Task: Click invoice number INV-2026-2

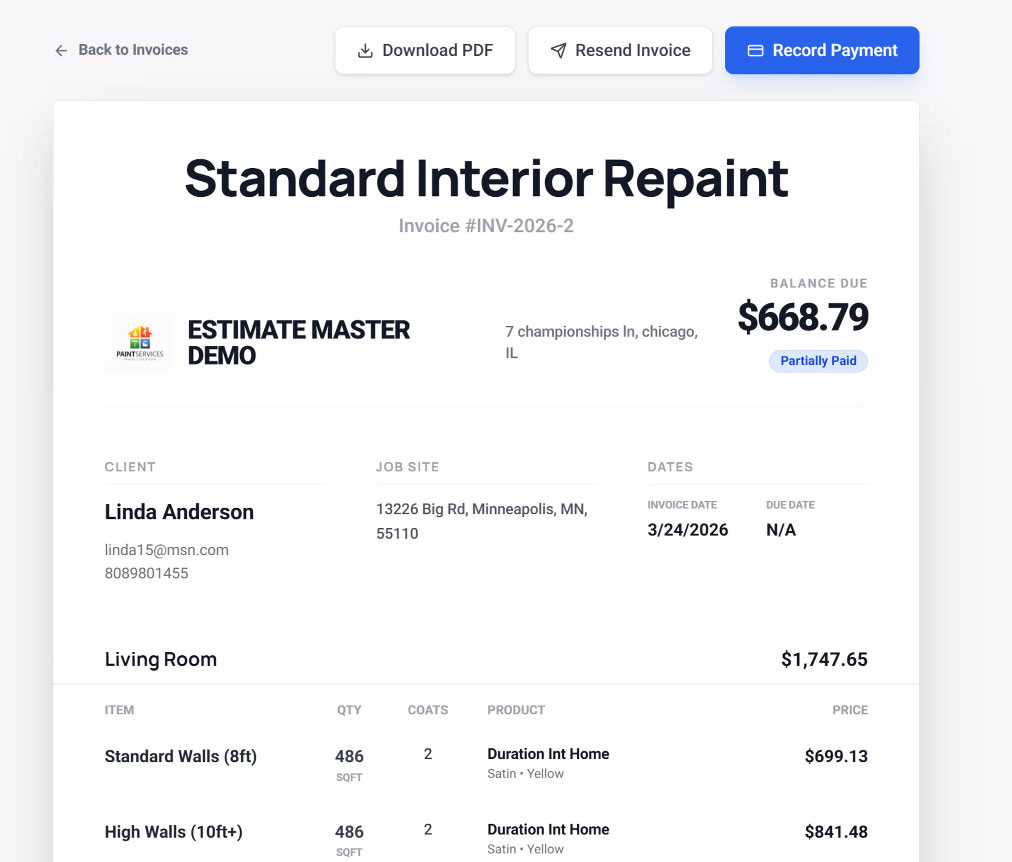Action: (x=486, y=226)
